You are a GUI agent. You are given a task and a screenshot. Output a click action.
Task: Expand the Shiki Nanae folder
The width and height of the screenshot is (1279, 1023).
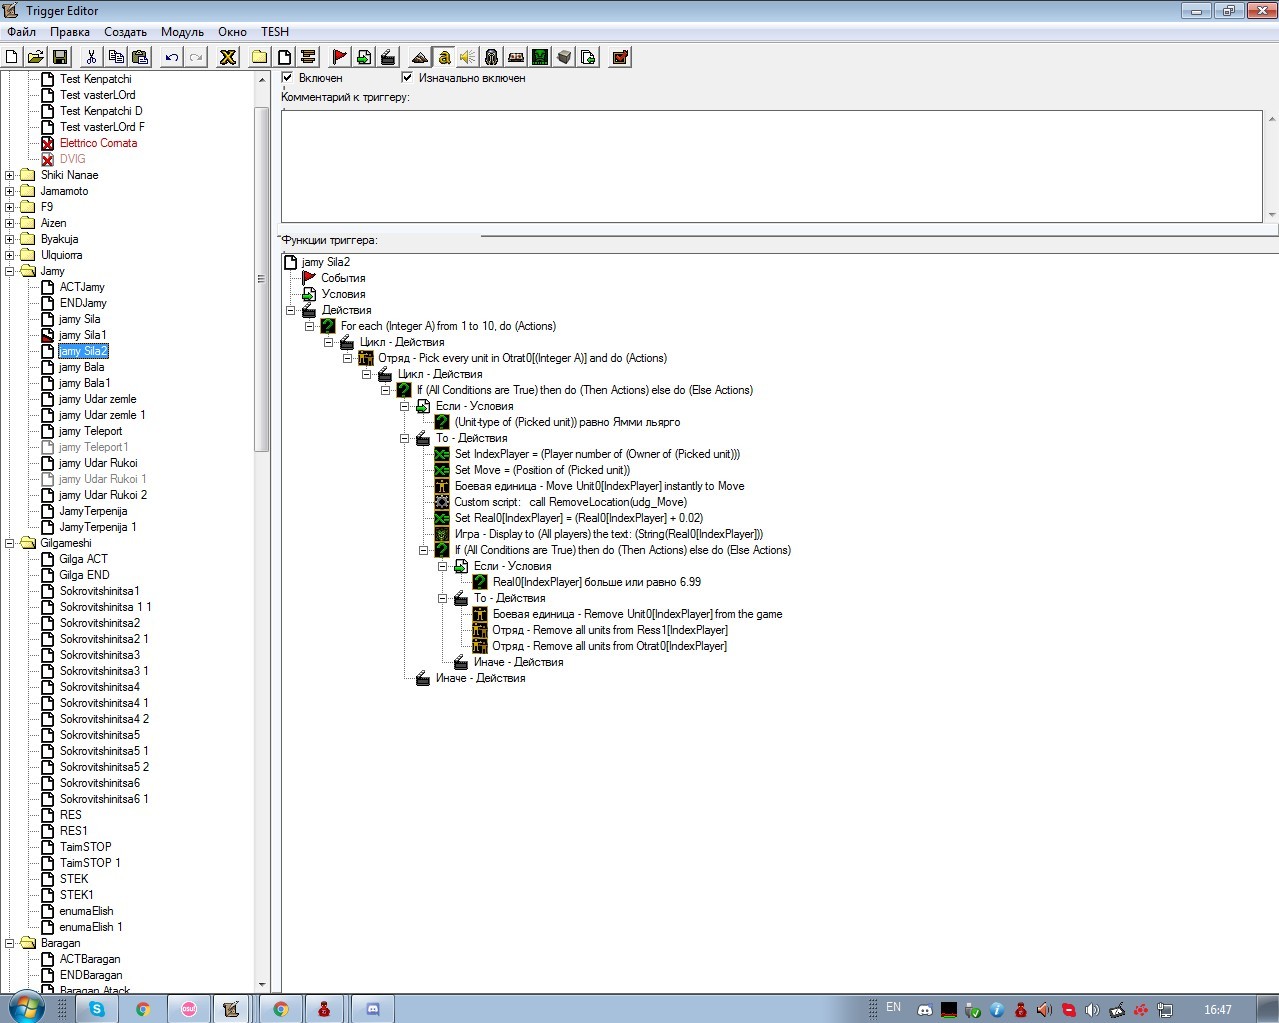(10, 175)
